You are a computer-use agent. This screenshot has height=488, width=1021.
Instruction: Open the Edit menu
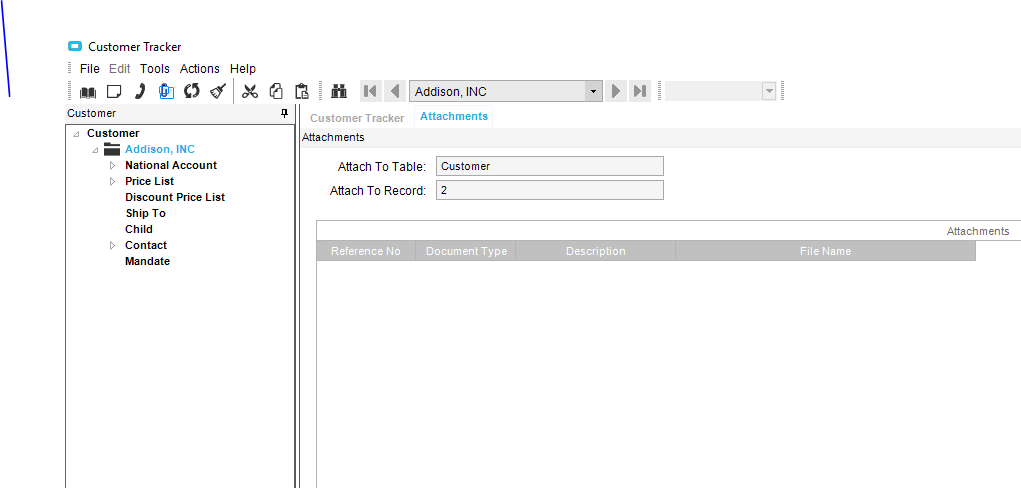[x=120, y=68]
